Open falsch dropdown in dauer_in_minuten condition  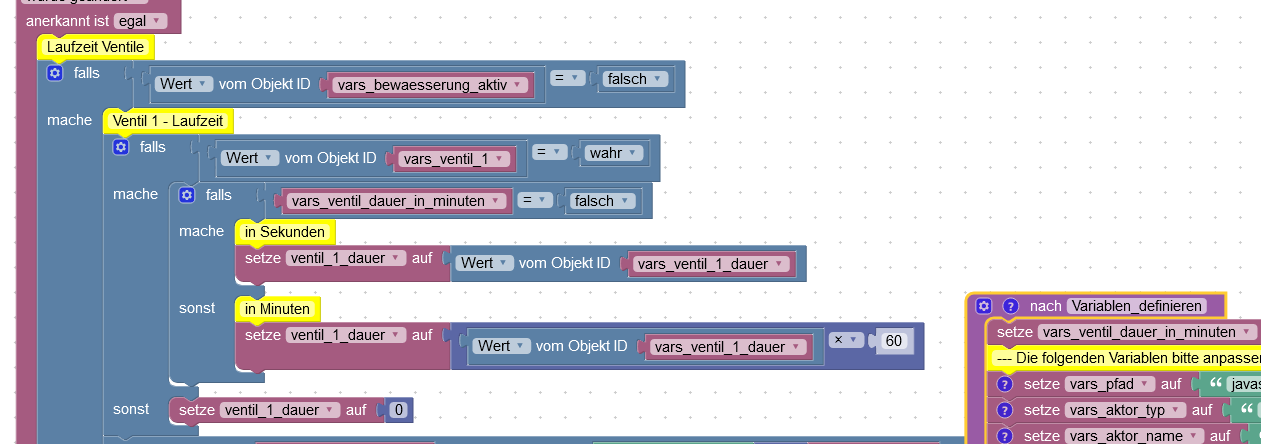602,201
